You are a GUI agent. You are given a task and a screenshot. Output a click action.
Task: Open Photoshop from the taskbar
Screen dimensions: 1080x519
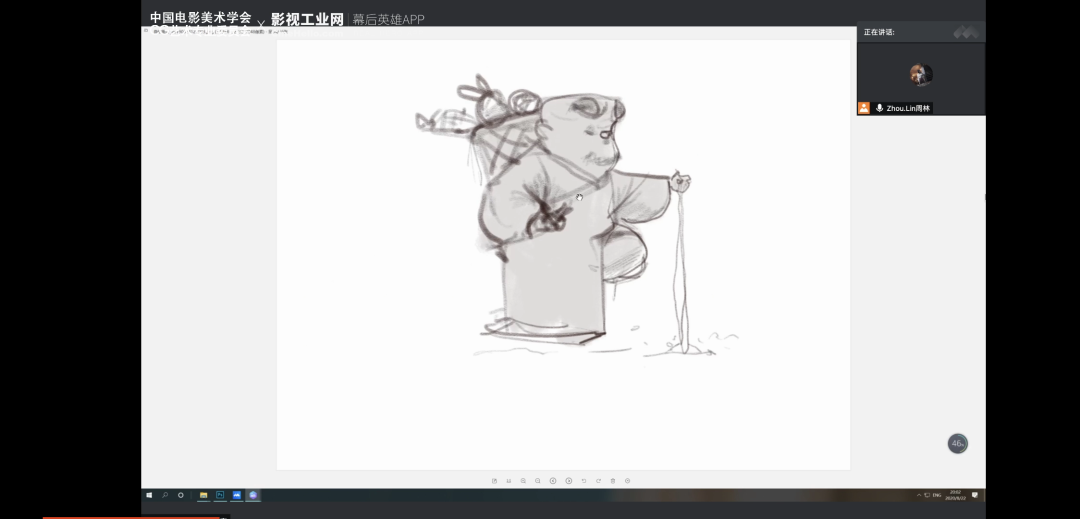coord(220,495)
